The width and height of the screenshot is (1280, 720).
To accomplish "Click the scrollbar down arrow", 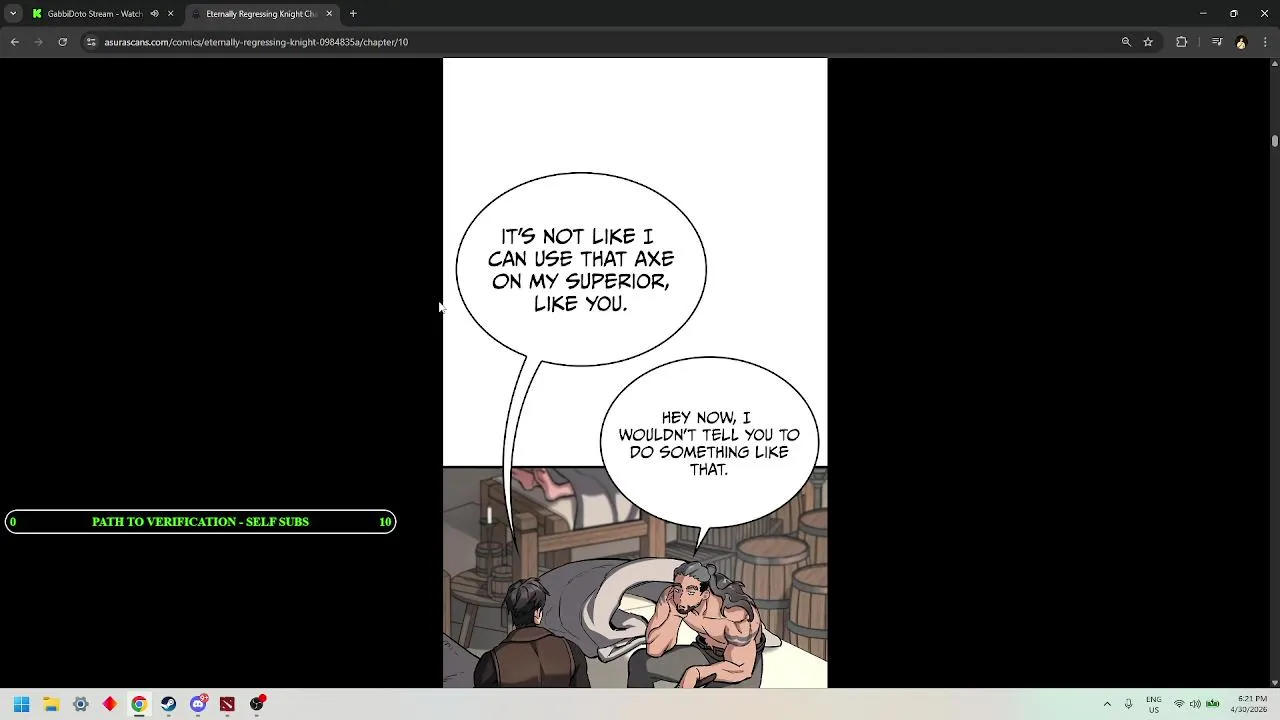I will click(x=1275, y=683).
